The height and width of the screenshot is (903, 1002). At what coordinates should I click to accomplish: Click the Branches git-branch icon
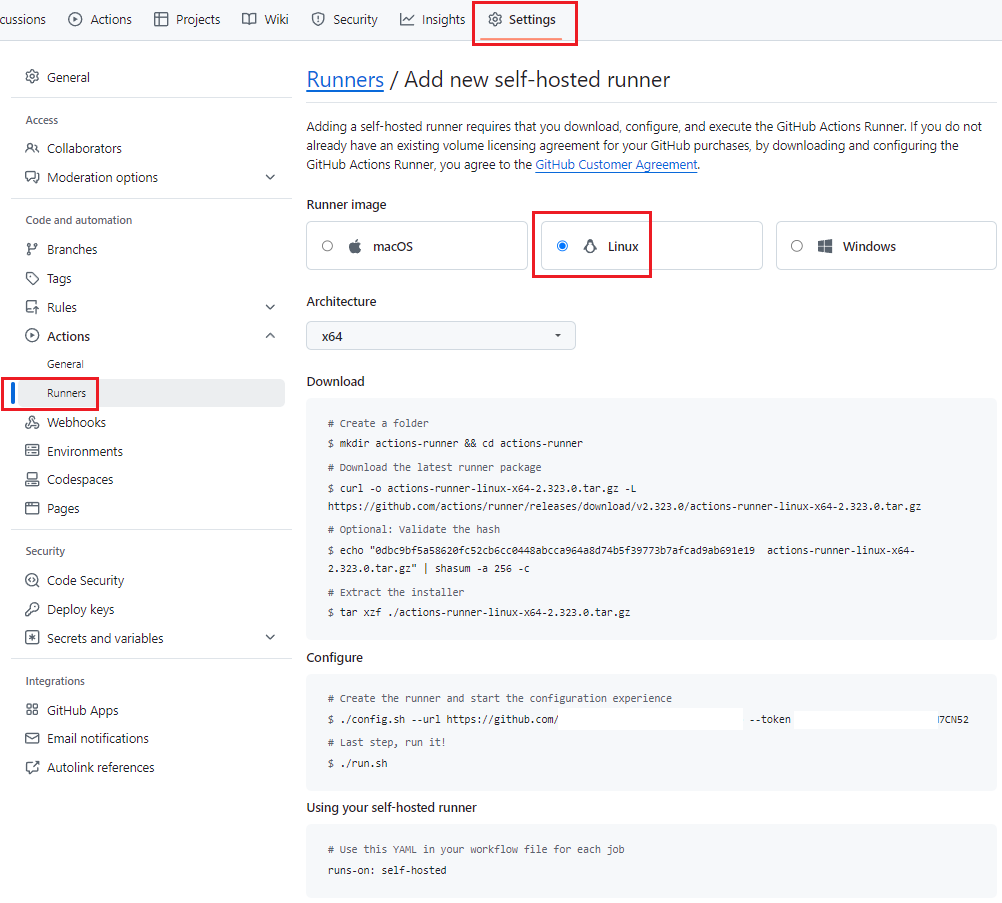click(x=32, y=249)
